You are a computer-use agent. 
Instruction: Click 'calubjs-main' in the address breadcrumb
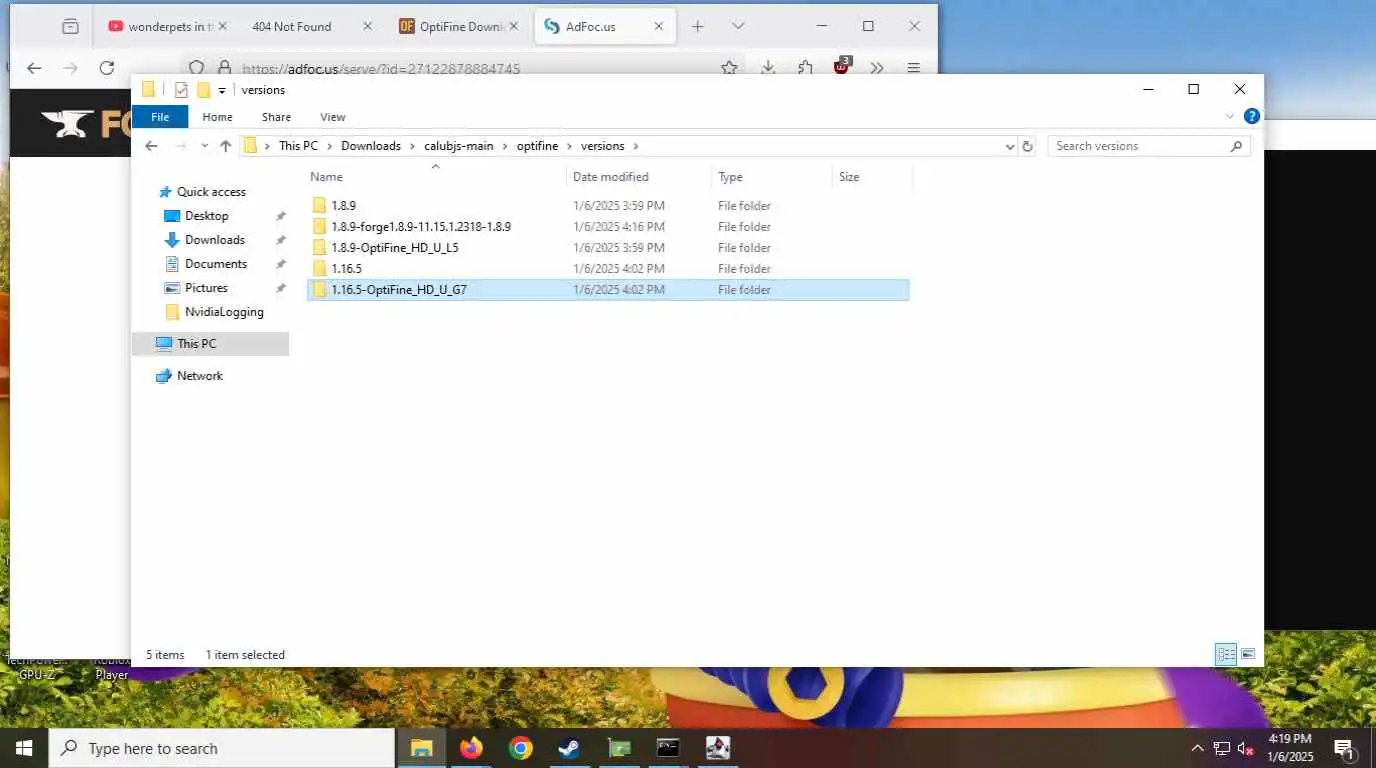459,146
